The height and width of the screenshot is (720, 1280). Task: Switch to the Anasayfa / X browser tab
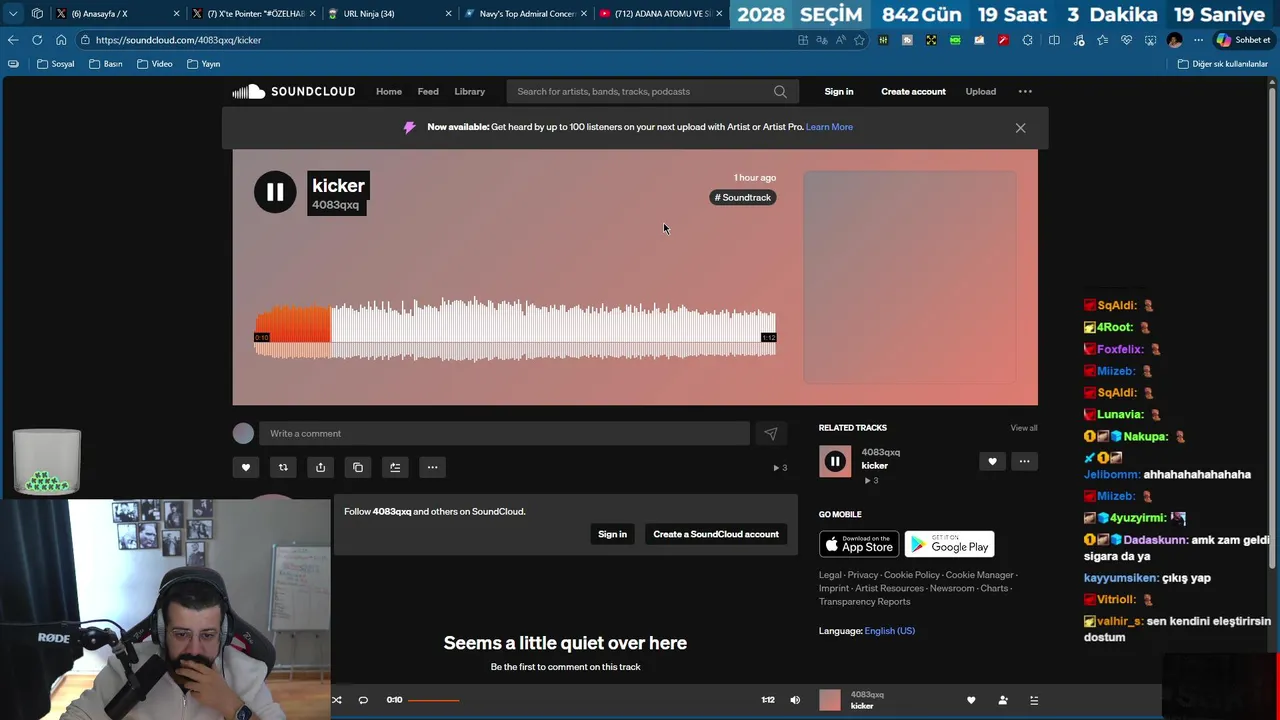click(x=118, y=14)
